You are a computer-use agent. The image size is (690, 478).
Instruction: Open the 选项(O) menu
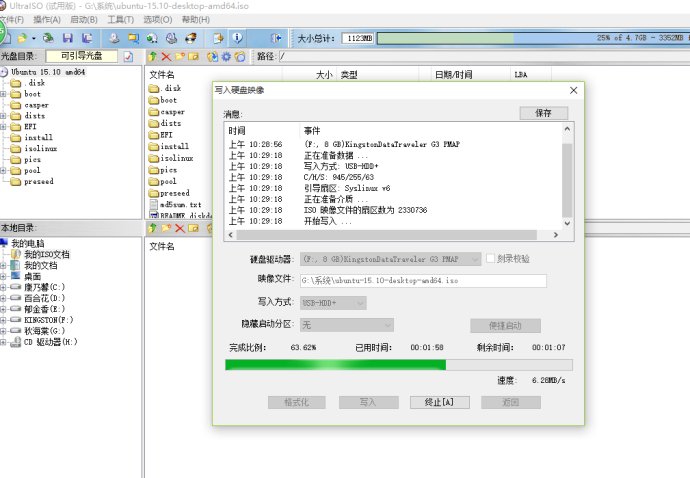[158, 20]
